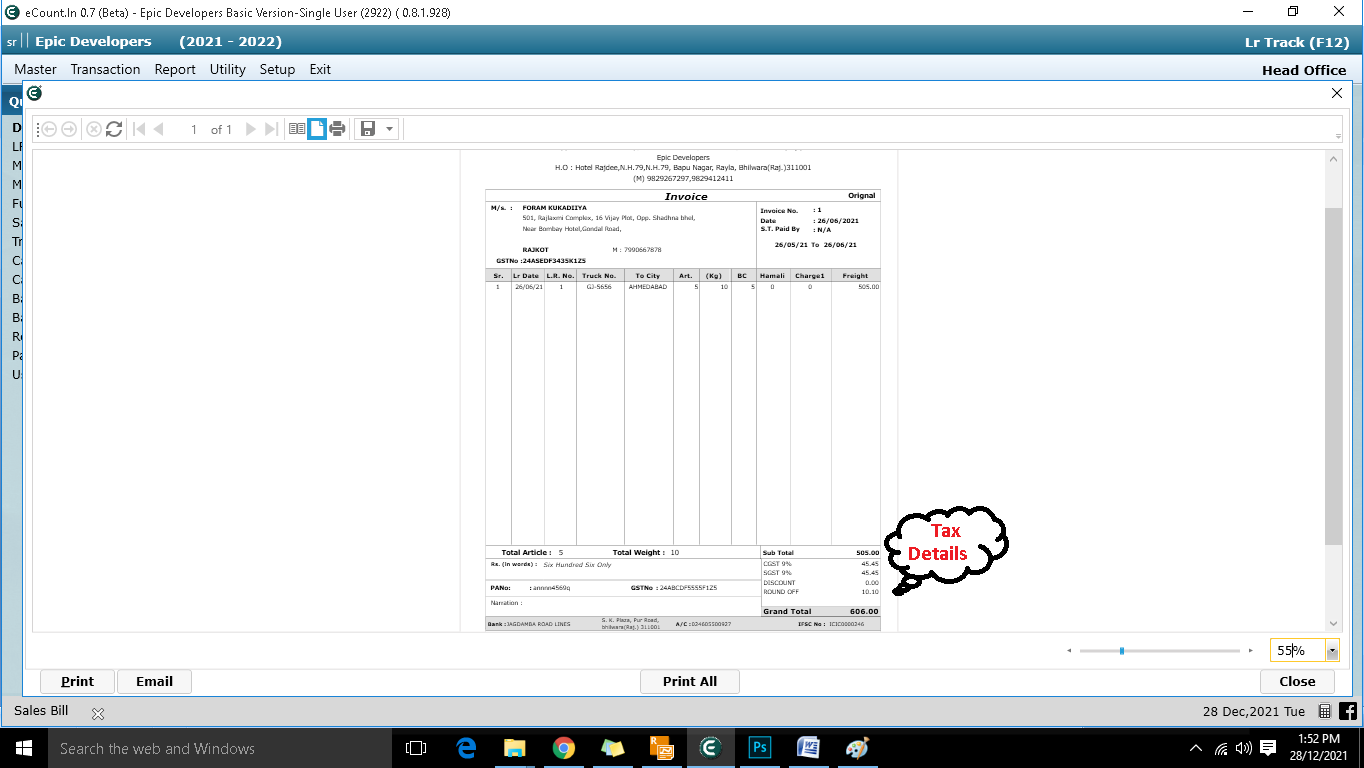The height and width of the screenshot is (768, 1364).
Task: Show hidden system tray icons
Action: coord(1195,748)
